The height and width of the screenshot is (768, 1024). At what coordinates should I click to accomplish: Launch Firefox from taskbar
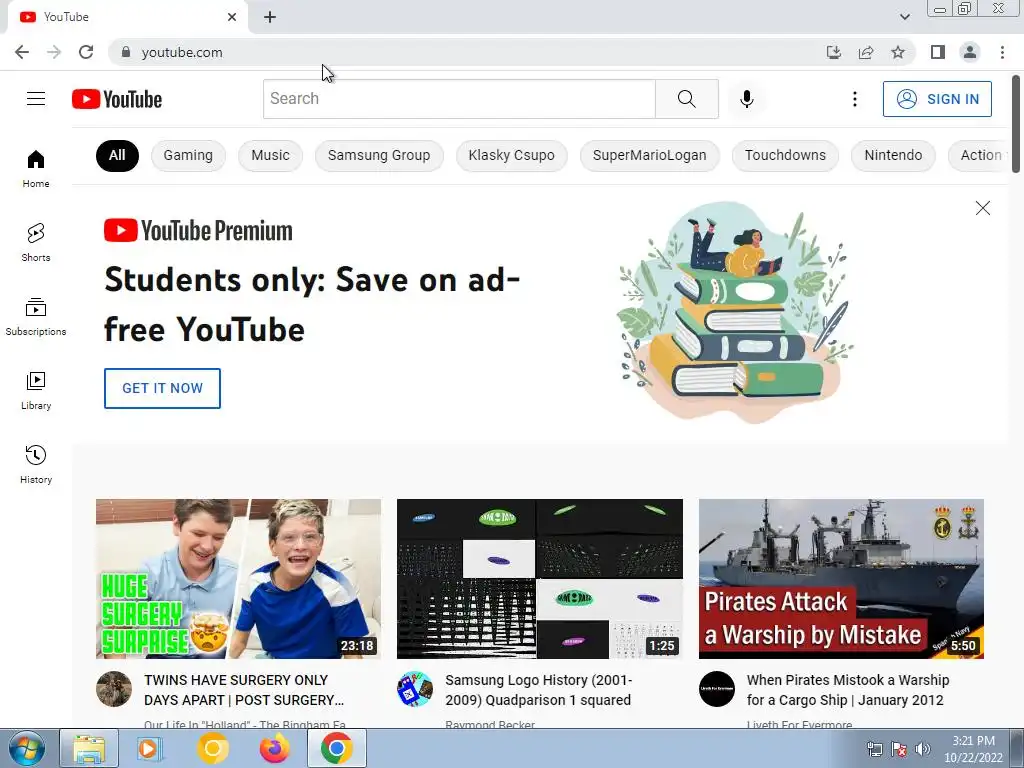click(x=274, y=748)
